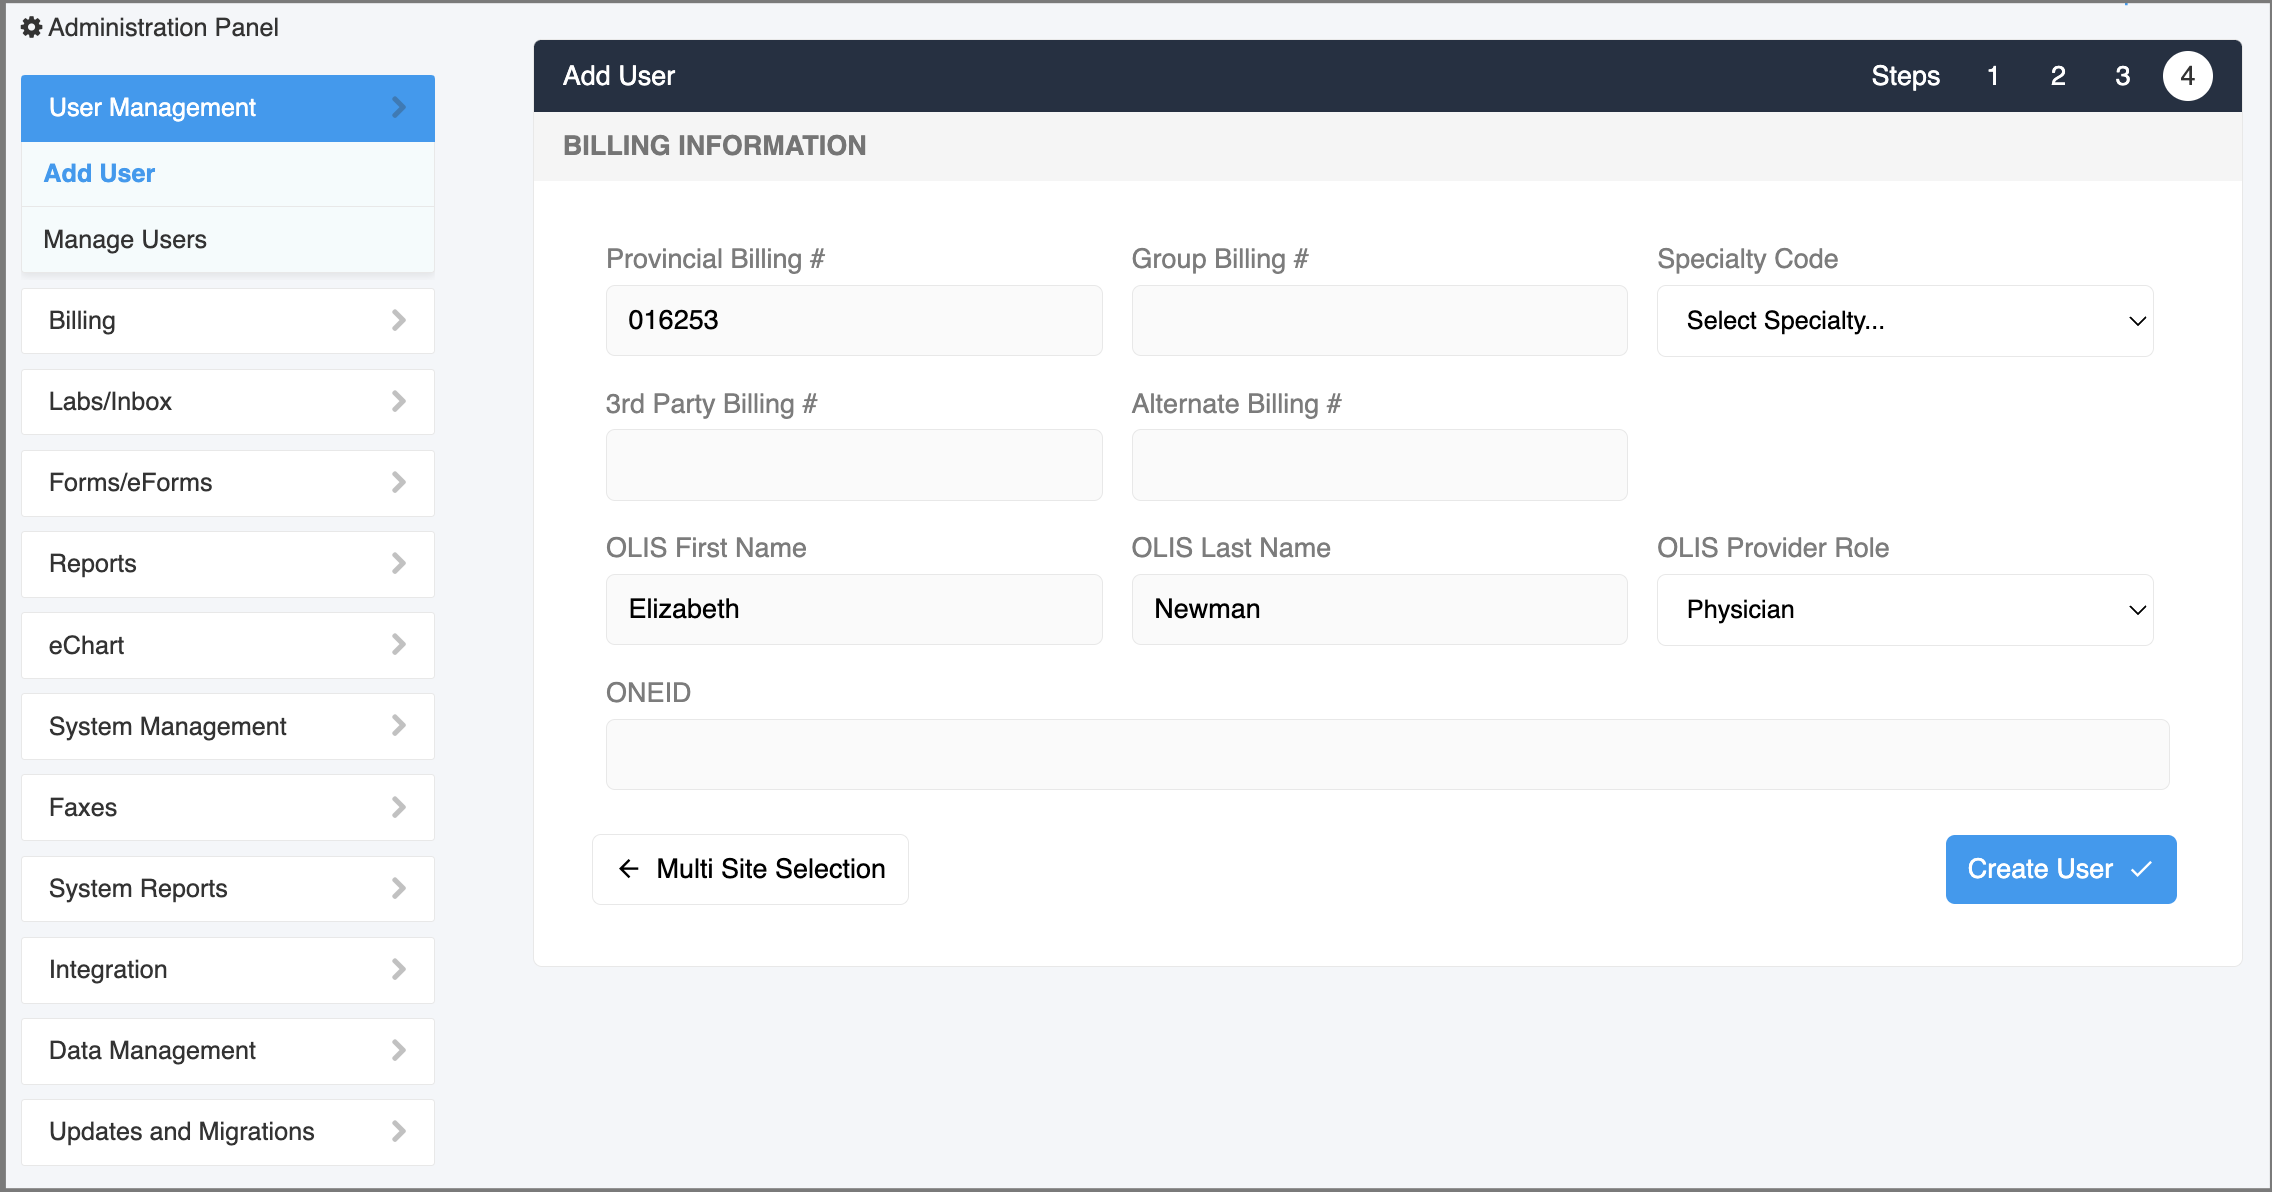Collapse the User Management chevron

399,107
